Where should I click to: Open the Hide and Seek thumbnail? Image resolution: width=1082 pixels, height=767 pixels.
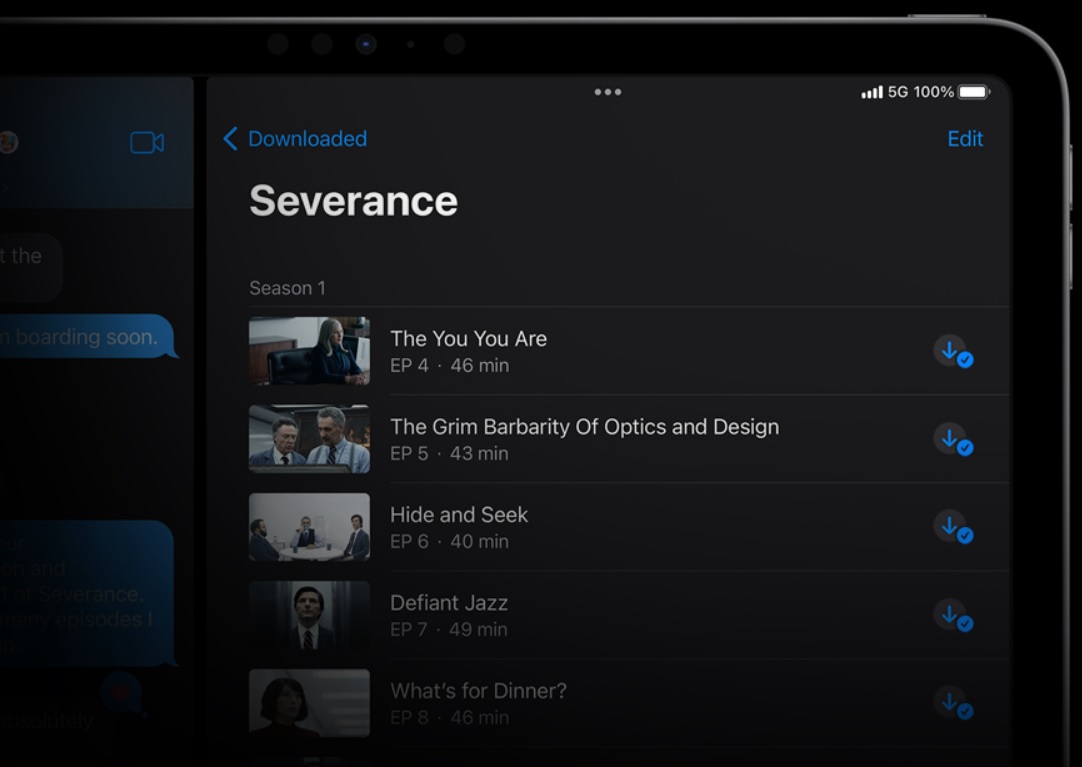[x=309, y=527]
